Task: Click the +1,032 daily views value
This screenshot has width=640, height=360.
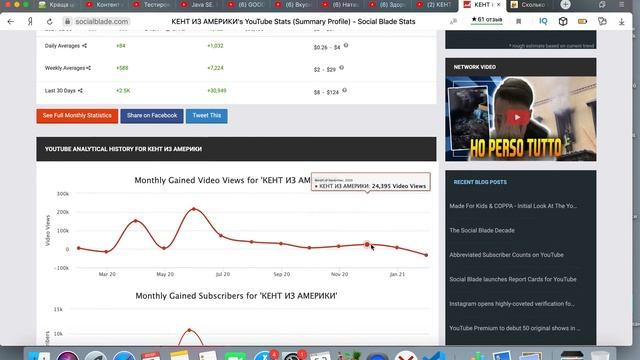Action: coord(215,46)
